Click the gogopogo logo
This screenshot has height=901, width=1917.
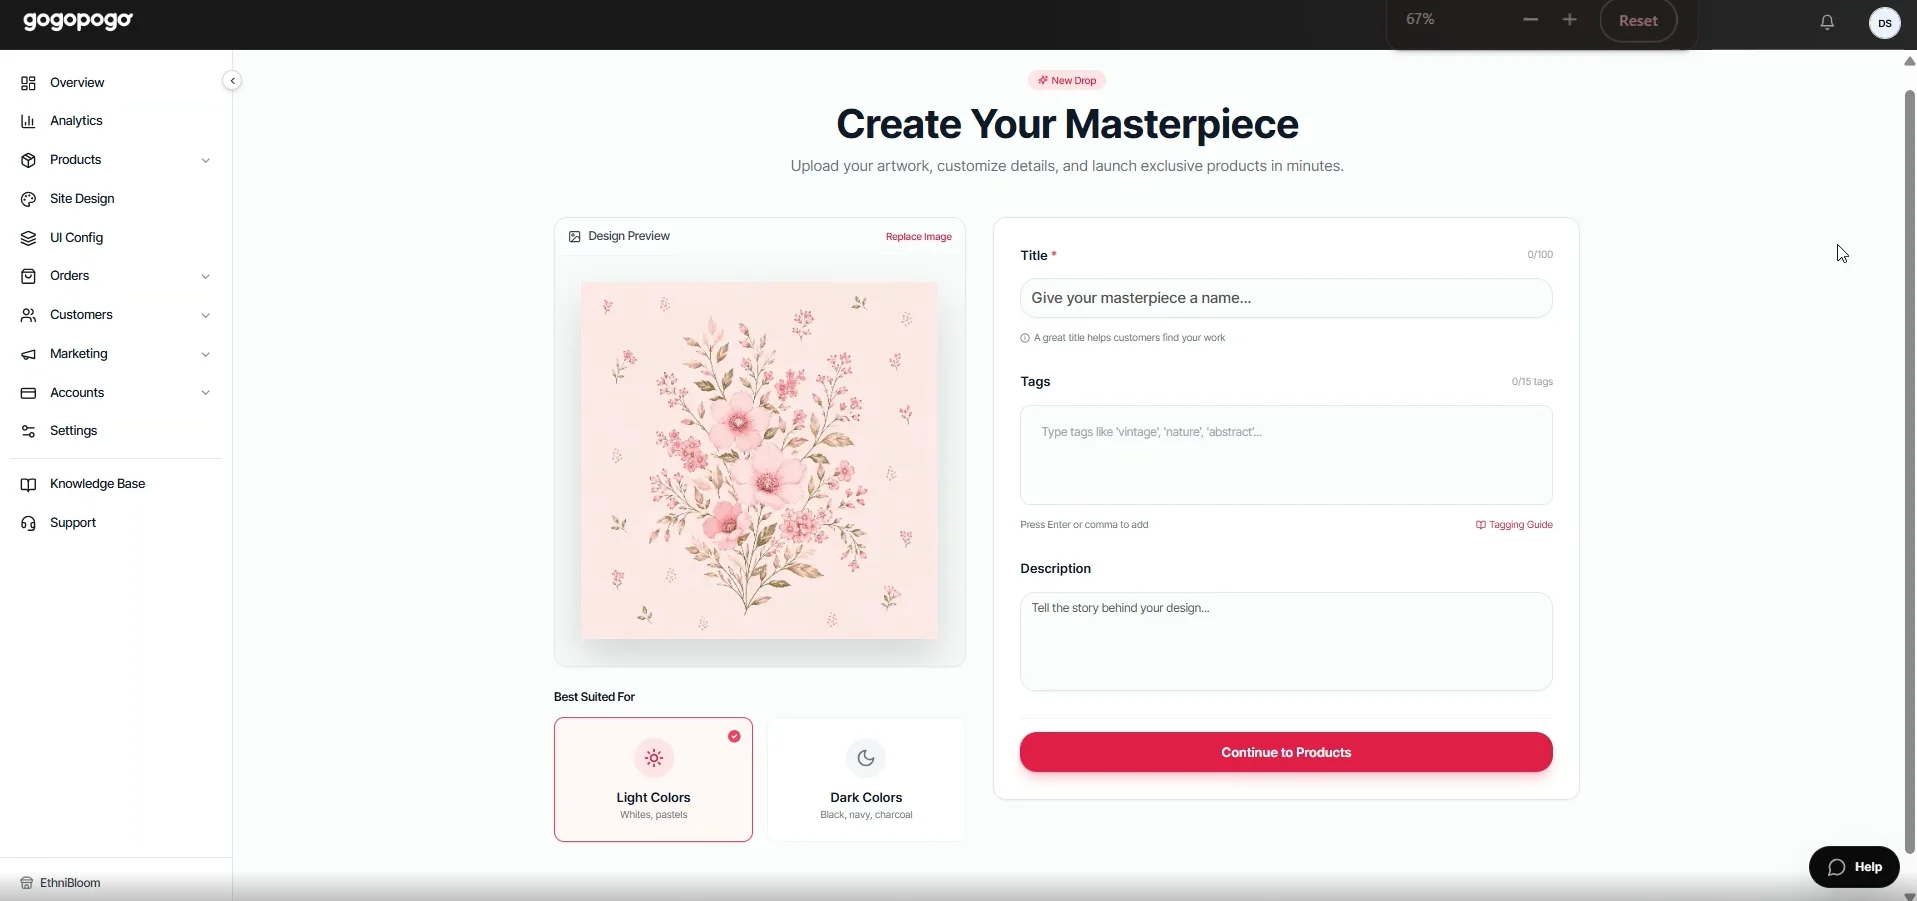coord(78,21)
